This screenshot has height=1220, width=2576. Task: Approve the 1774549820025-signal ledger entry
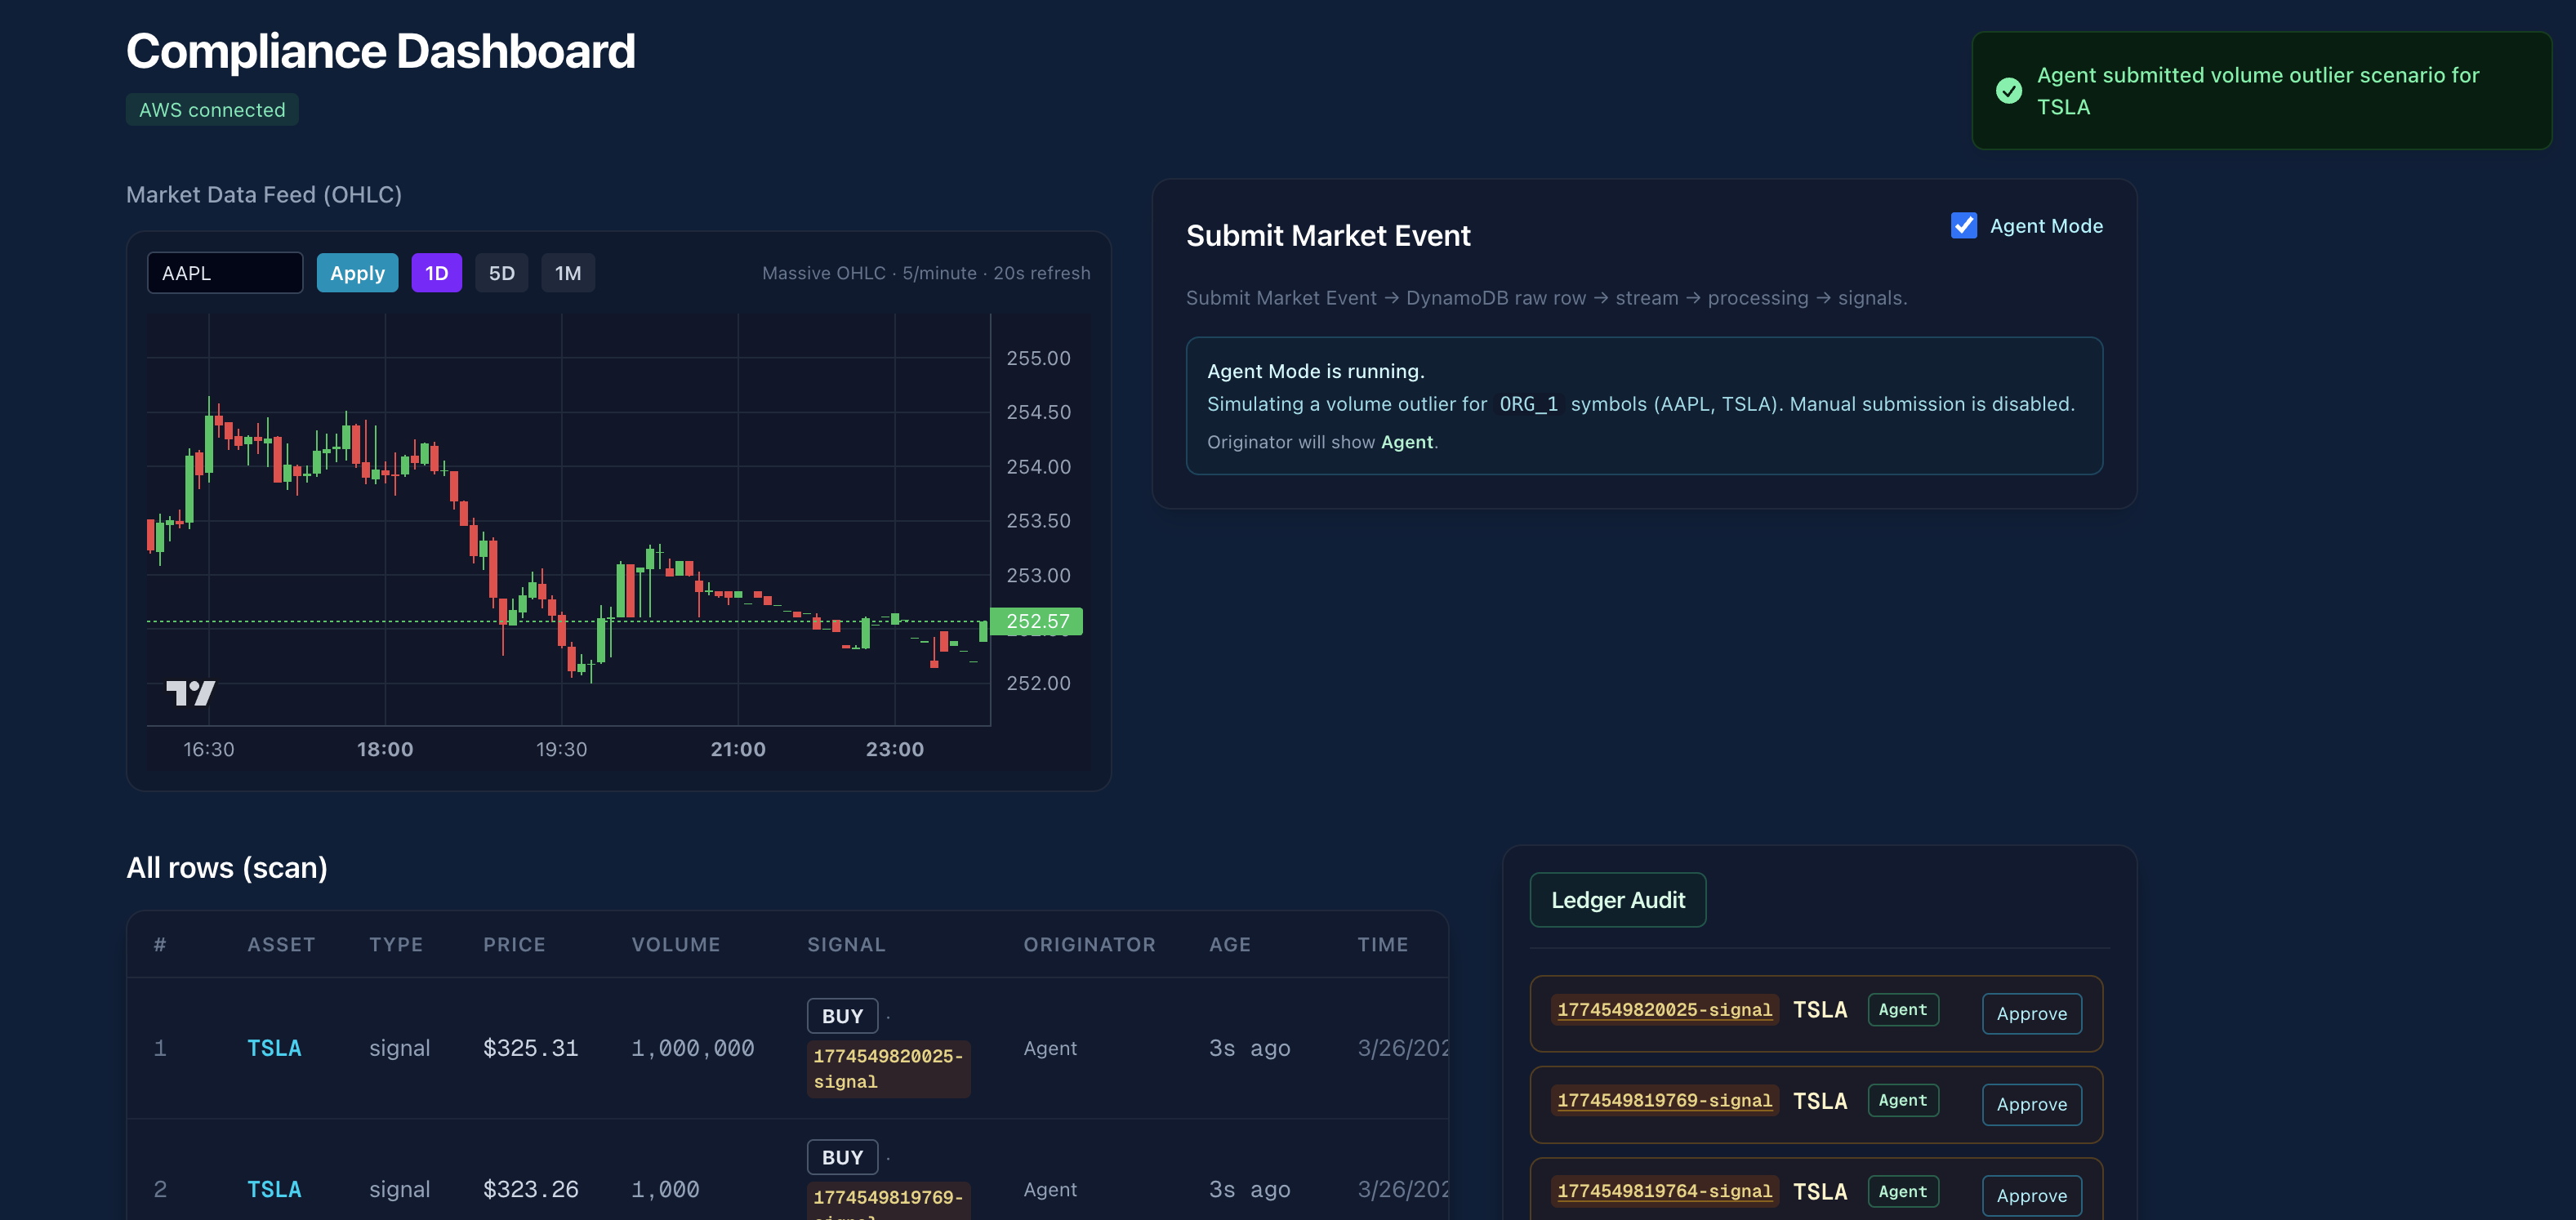pyautogui.click(x=2031, y=1013)
